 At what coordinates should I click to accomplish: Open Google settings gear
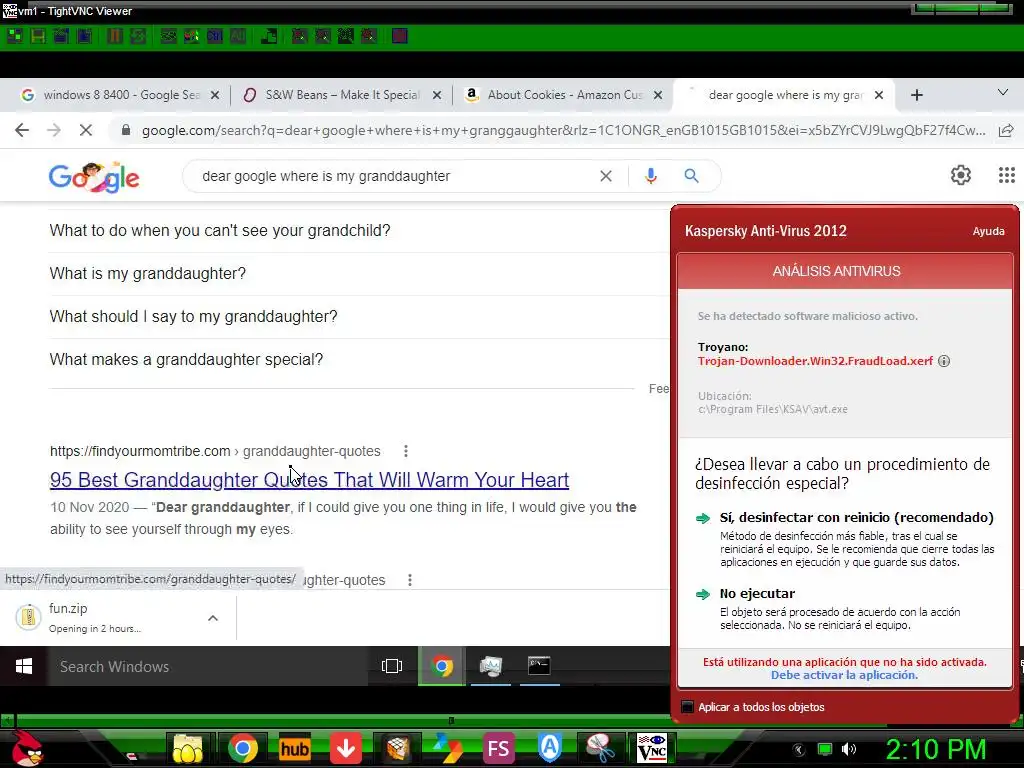(x=961, y=175)
